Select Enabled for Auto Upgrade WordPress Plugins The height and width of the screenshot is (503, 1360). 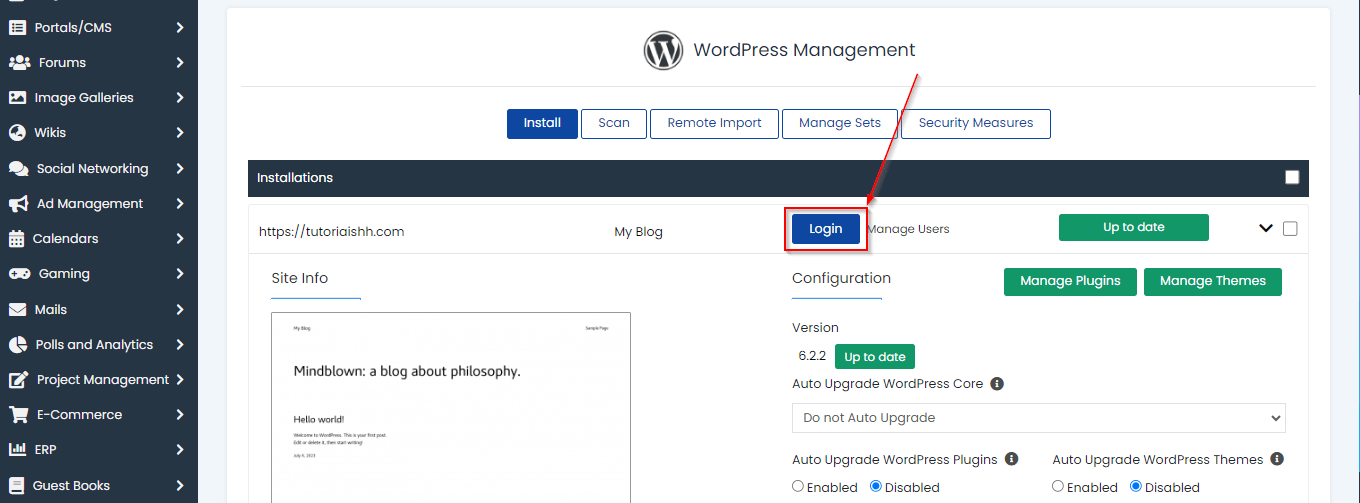[x=798, y=487]
